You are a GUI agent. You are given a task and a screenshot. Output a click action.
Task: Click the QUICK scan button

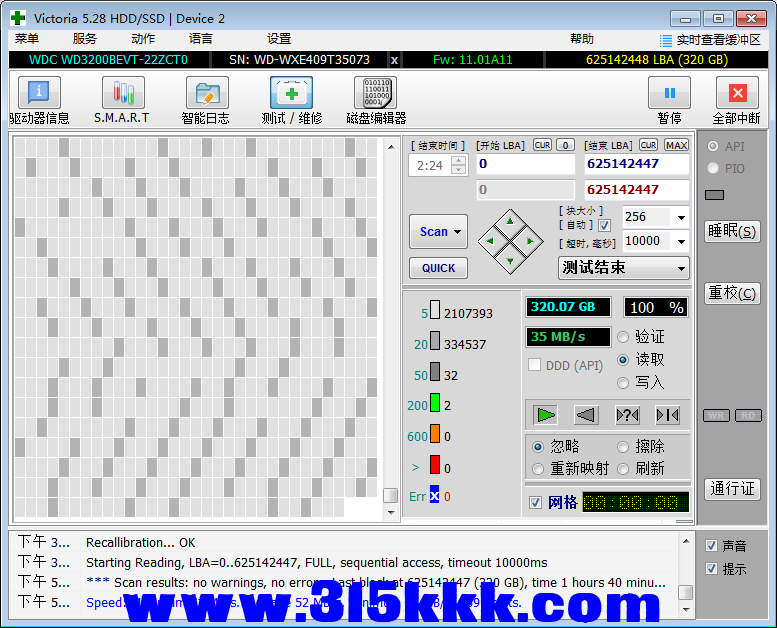pos(438,268)
